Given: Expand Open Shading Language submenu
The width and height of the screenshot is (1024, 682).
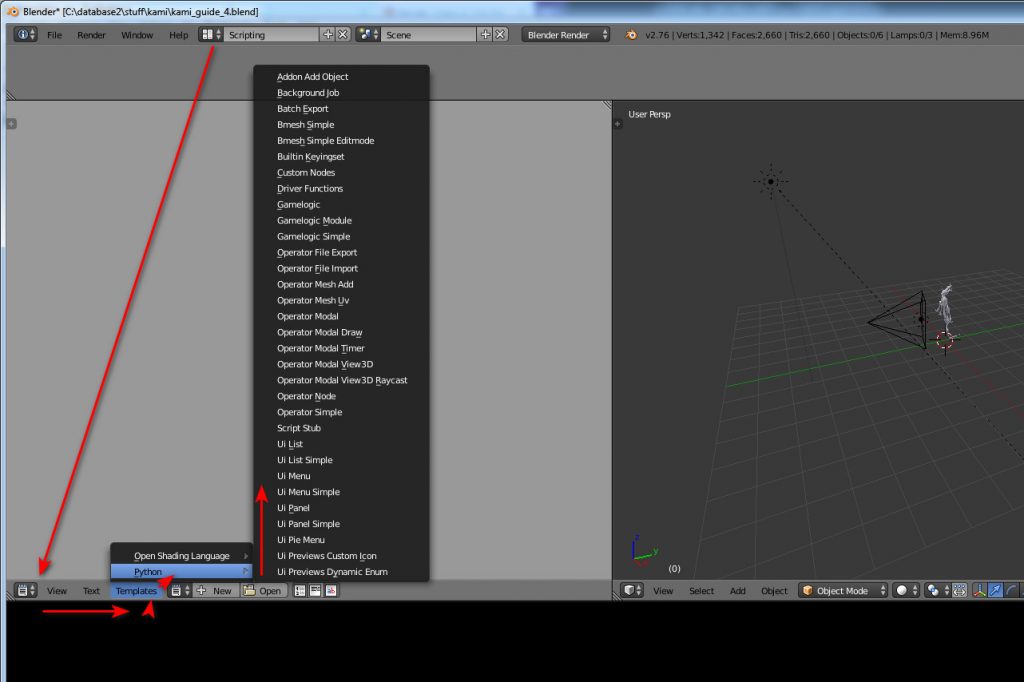Looking at the screenshot, I should pyautogui.click(x=181, y=556).
